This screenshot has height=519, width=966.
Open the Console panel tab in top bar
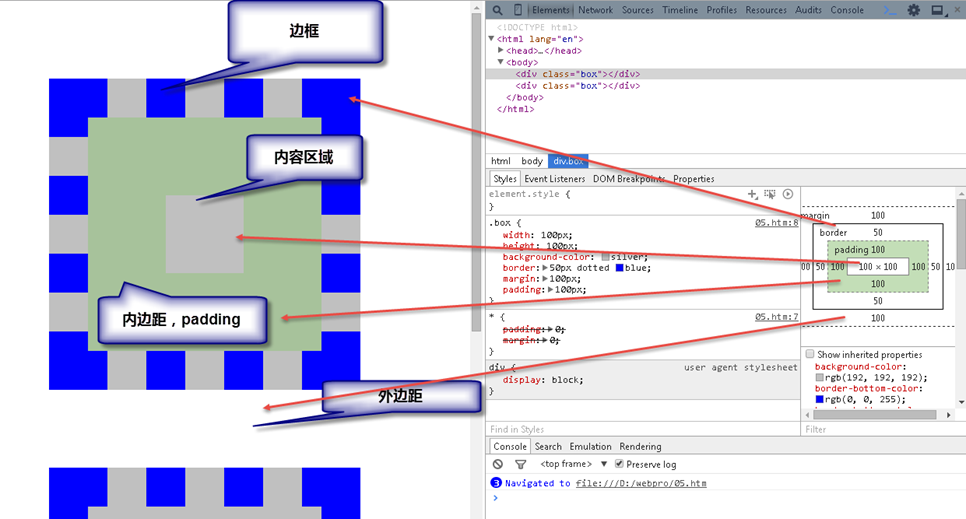click(847, 10)
